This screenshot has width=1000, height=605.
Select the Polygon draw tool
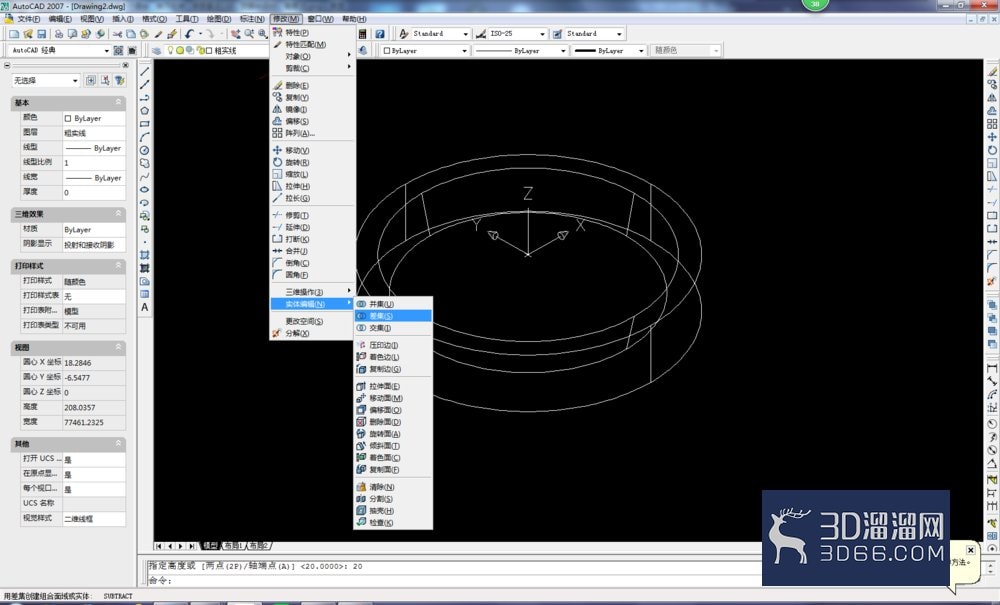[x=145, y=111]
